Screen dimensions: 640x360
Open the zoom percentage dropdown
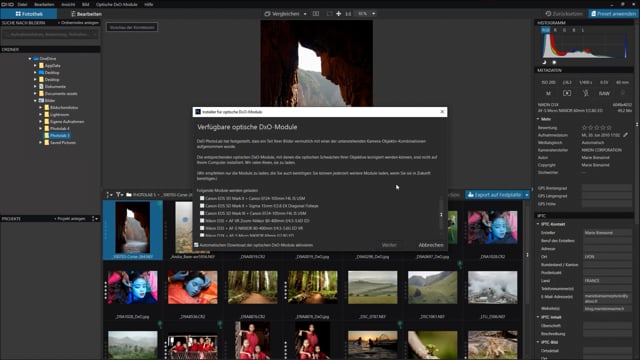point(373,14)
